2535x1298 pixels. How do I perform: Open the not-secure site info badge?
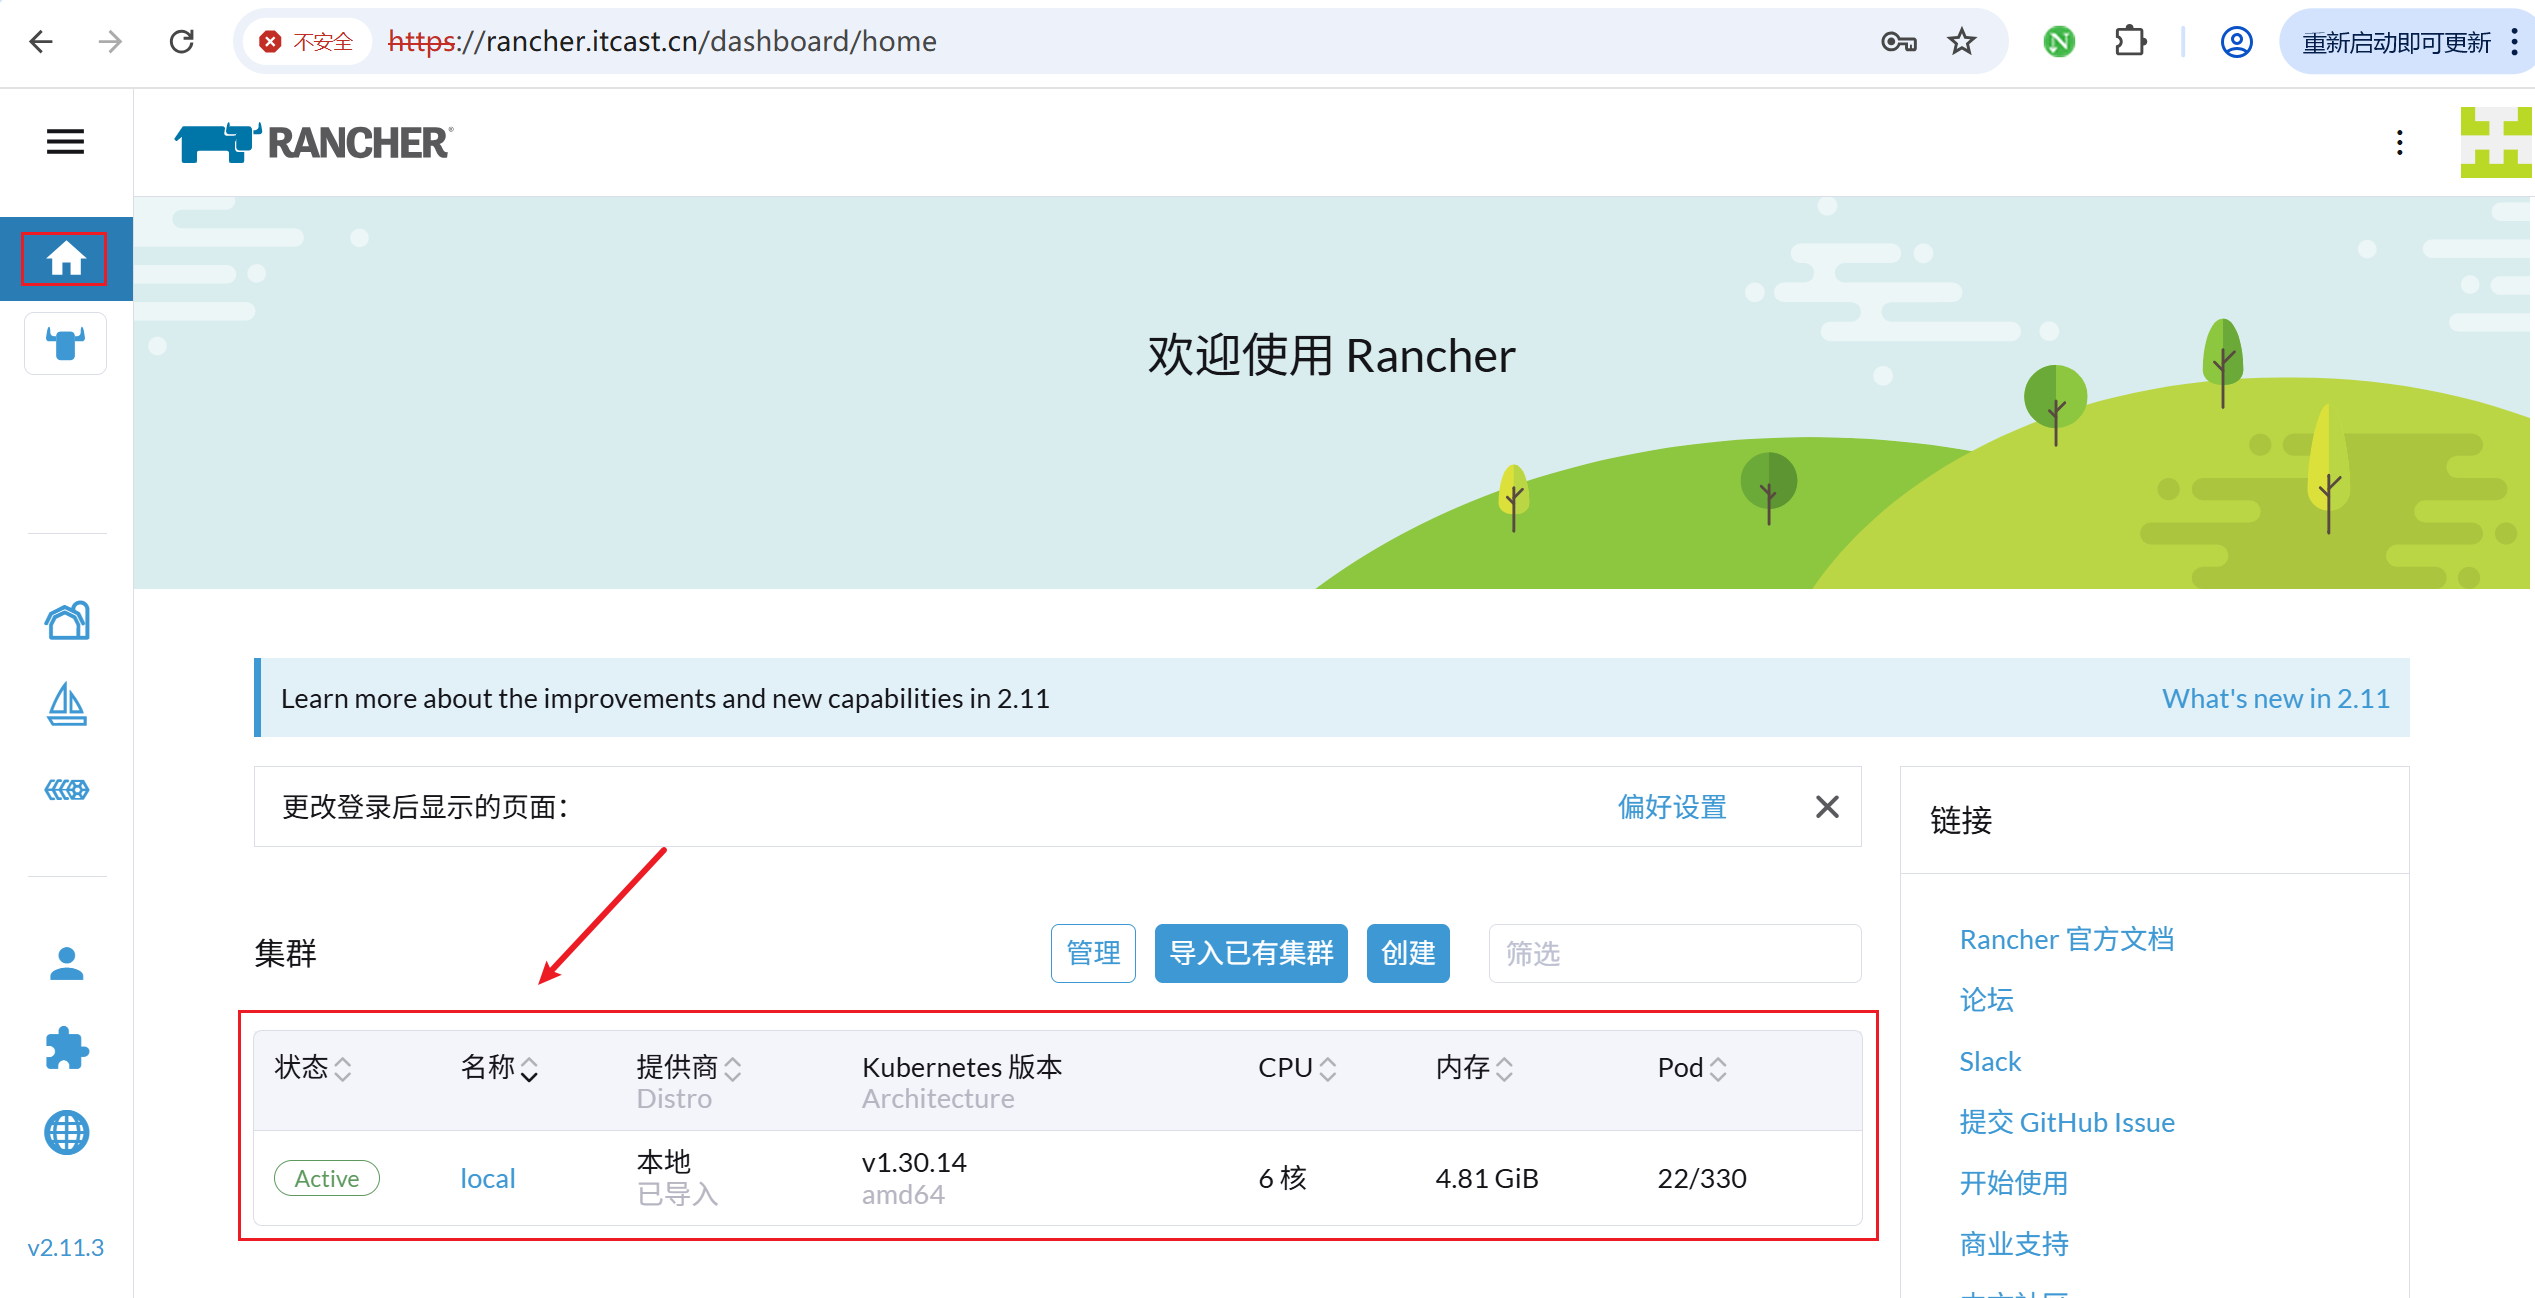tap(307, 41)
